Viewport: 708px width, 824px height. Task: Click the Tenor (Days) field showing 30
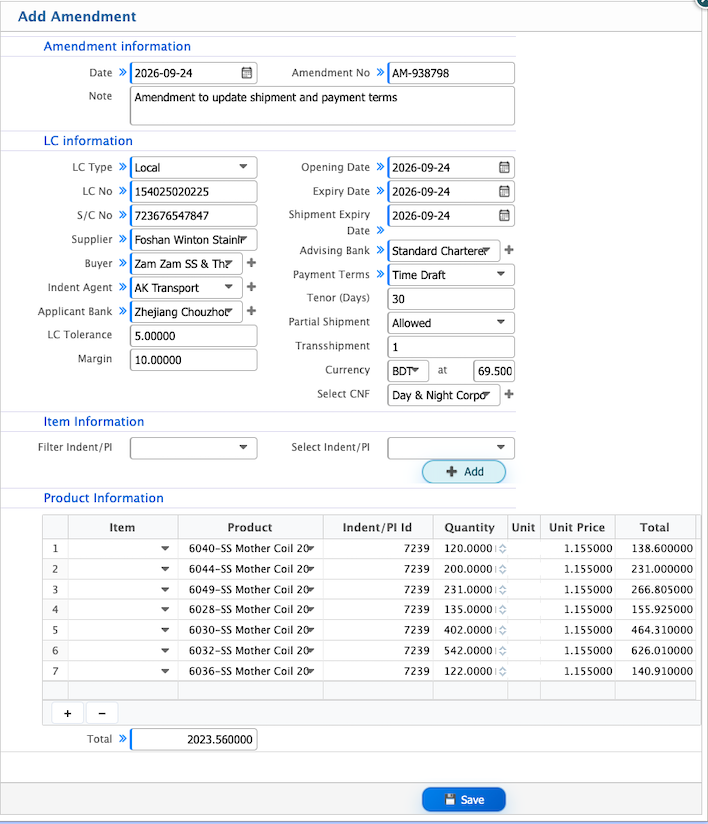coord(451,299)
